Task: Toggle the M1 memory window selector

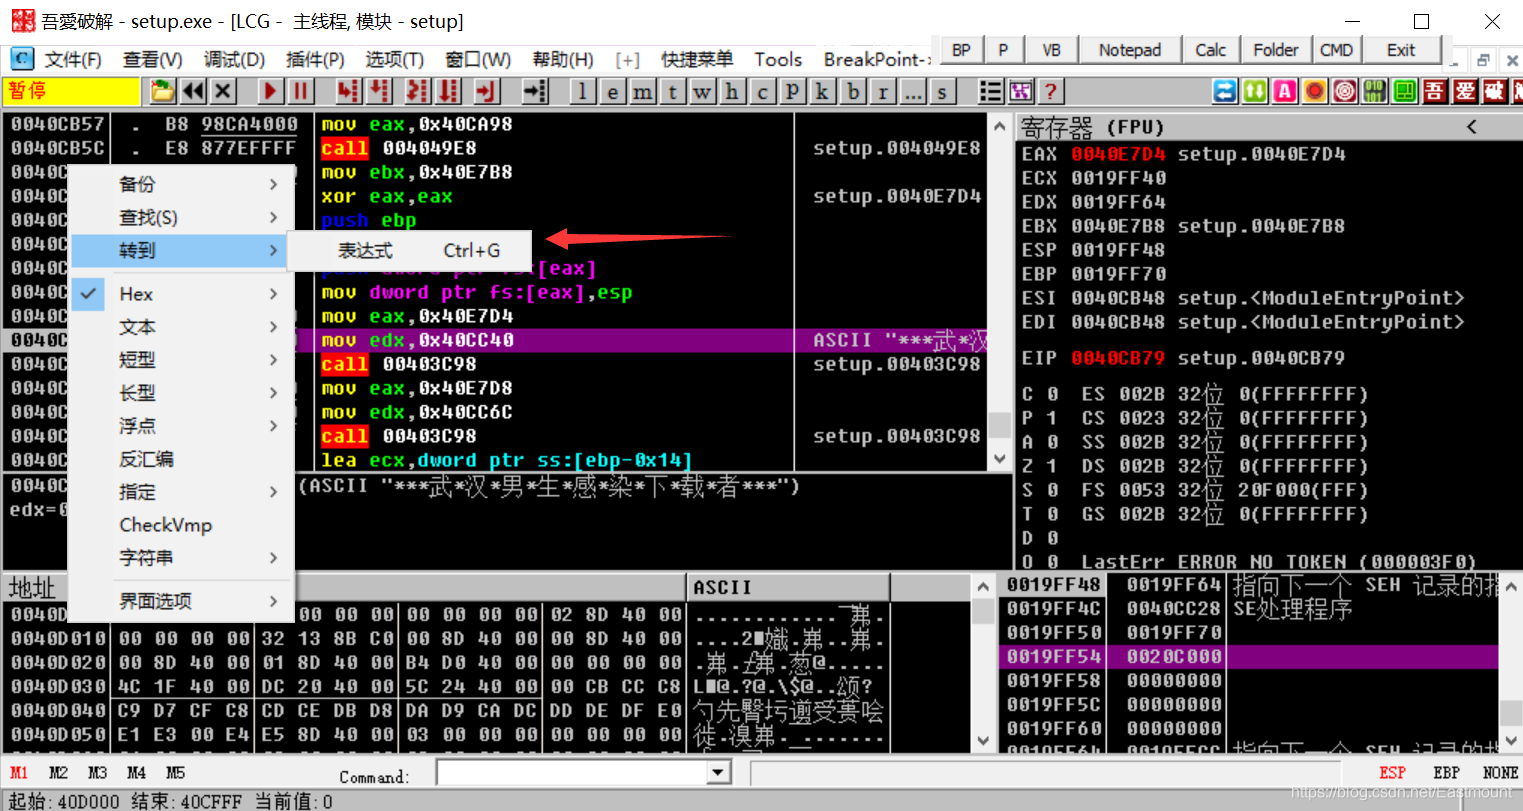Action: (x=19, y=773)
